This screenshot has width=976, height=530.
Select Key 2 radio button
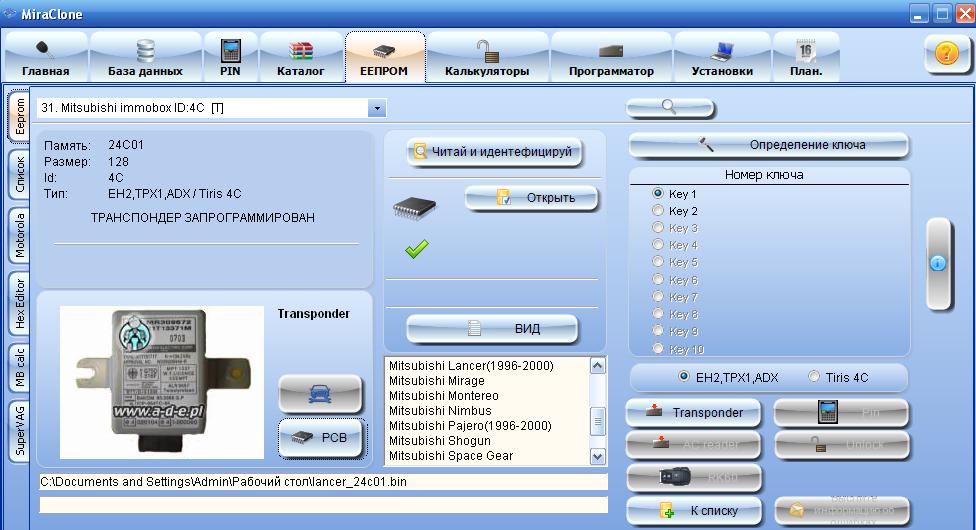658,211
